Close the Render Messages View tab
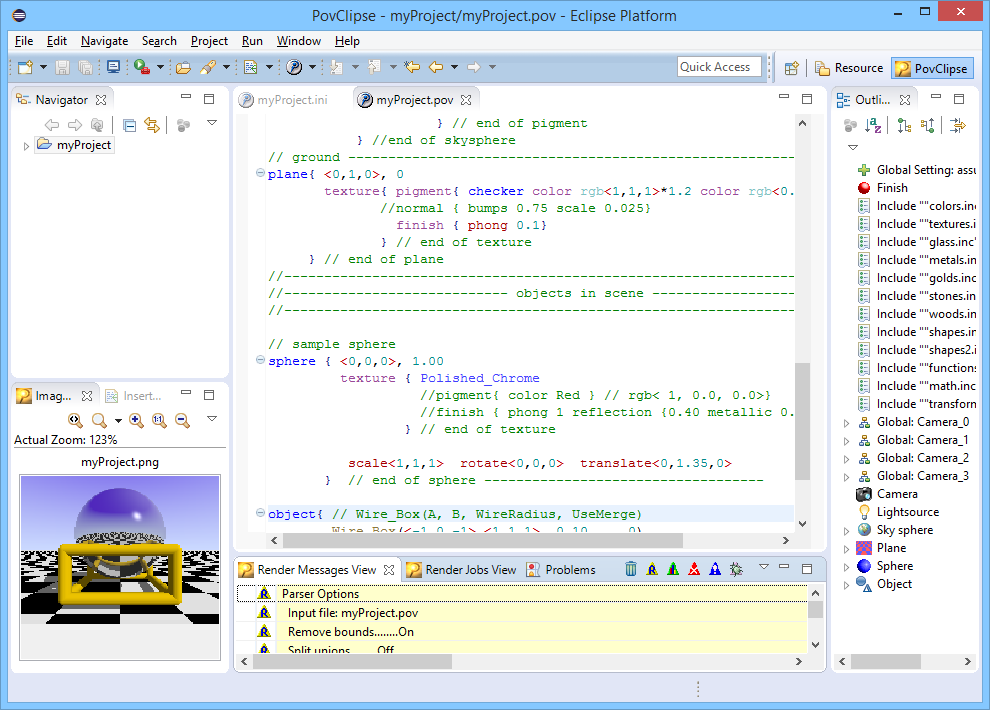Screen dimensions: 990x710 coord(389,570)
